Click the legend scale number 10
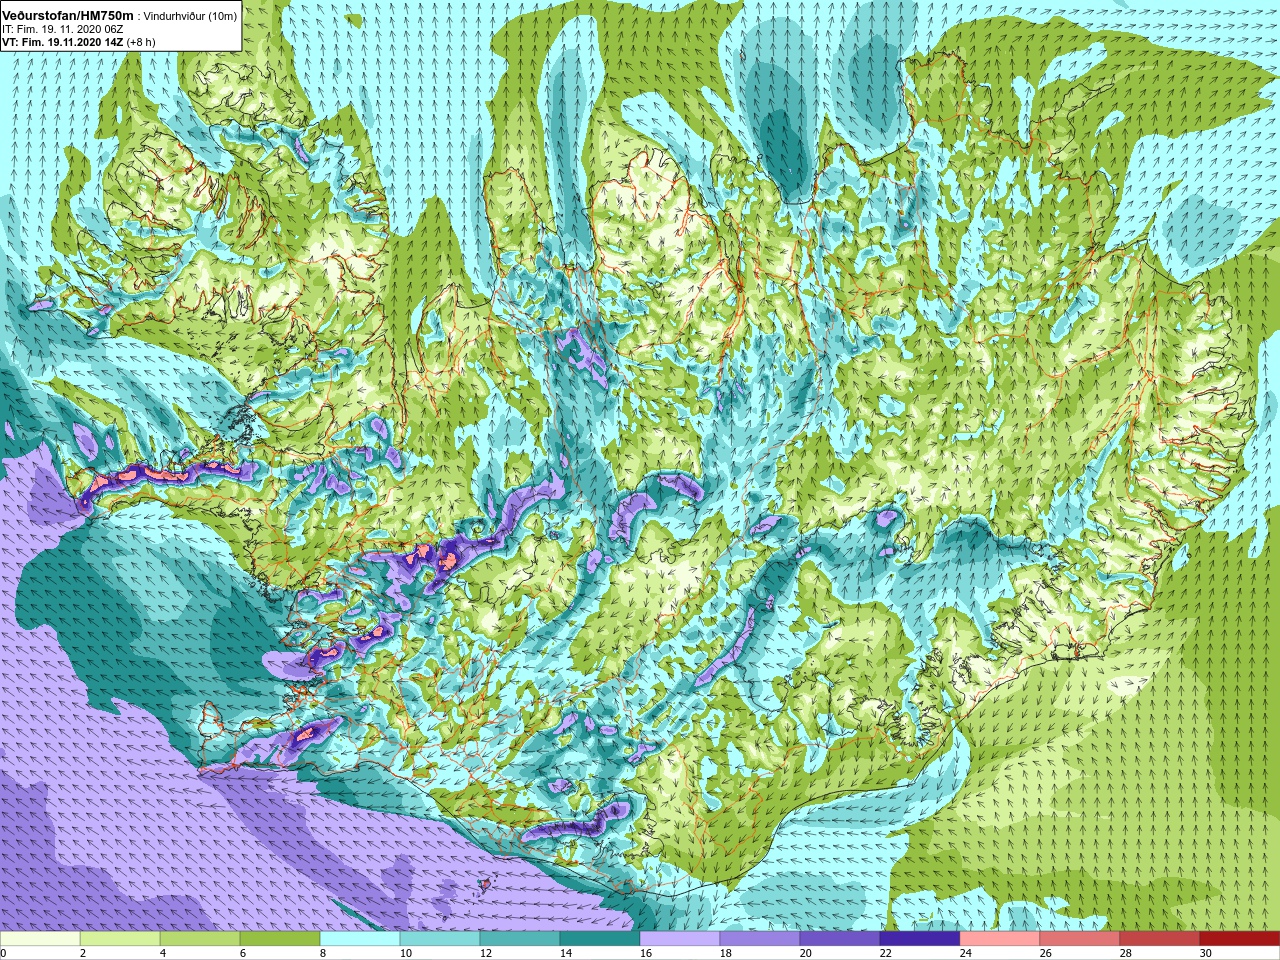This screenshot has width=1280, height=960. tap(405, 953)
